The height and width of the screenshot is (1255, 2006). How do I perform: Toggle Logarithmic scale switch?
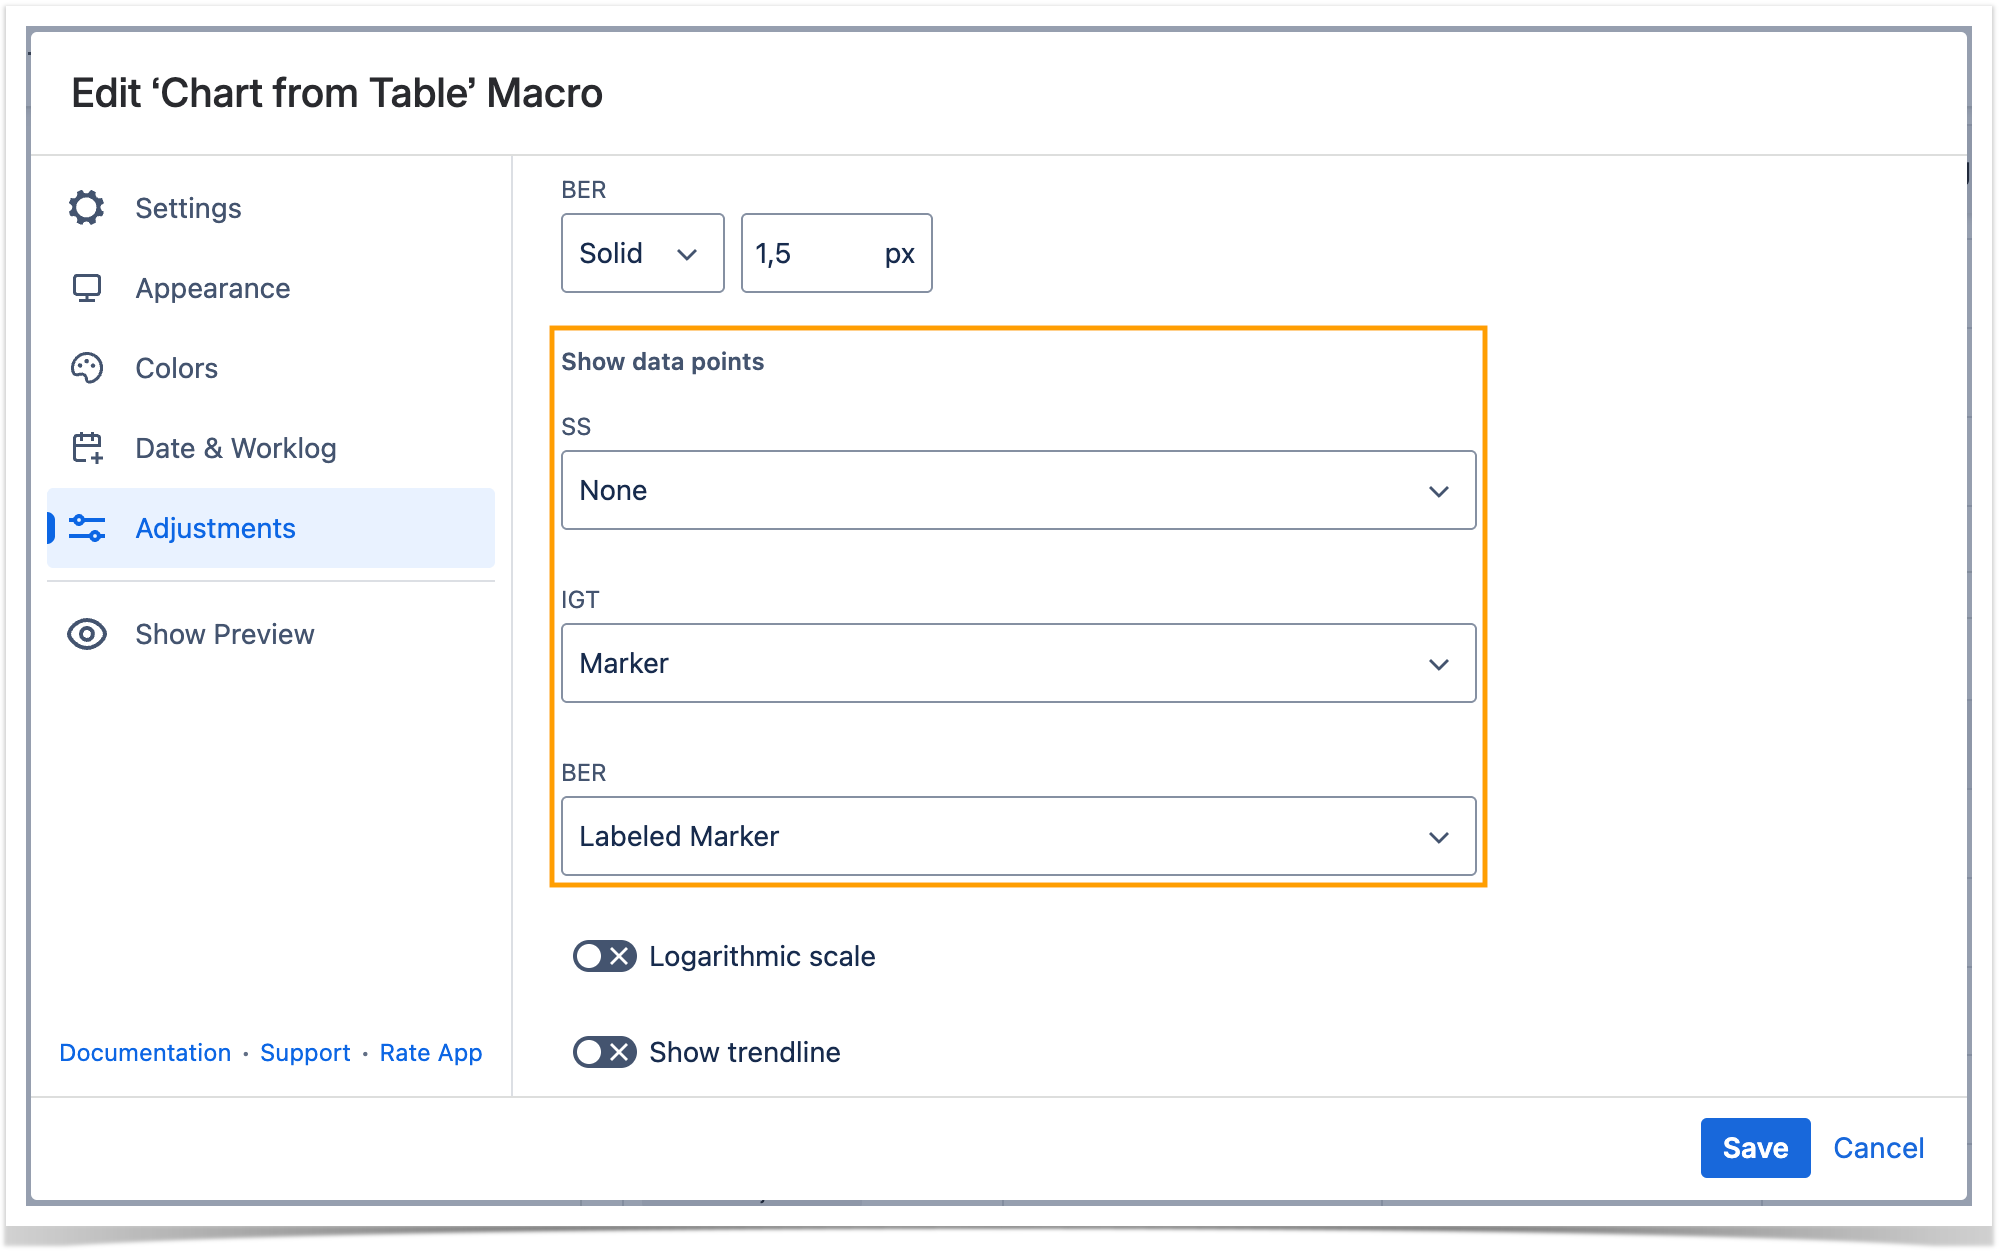tap(604, 956)
